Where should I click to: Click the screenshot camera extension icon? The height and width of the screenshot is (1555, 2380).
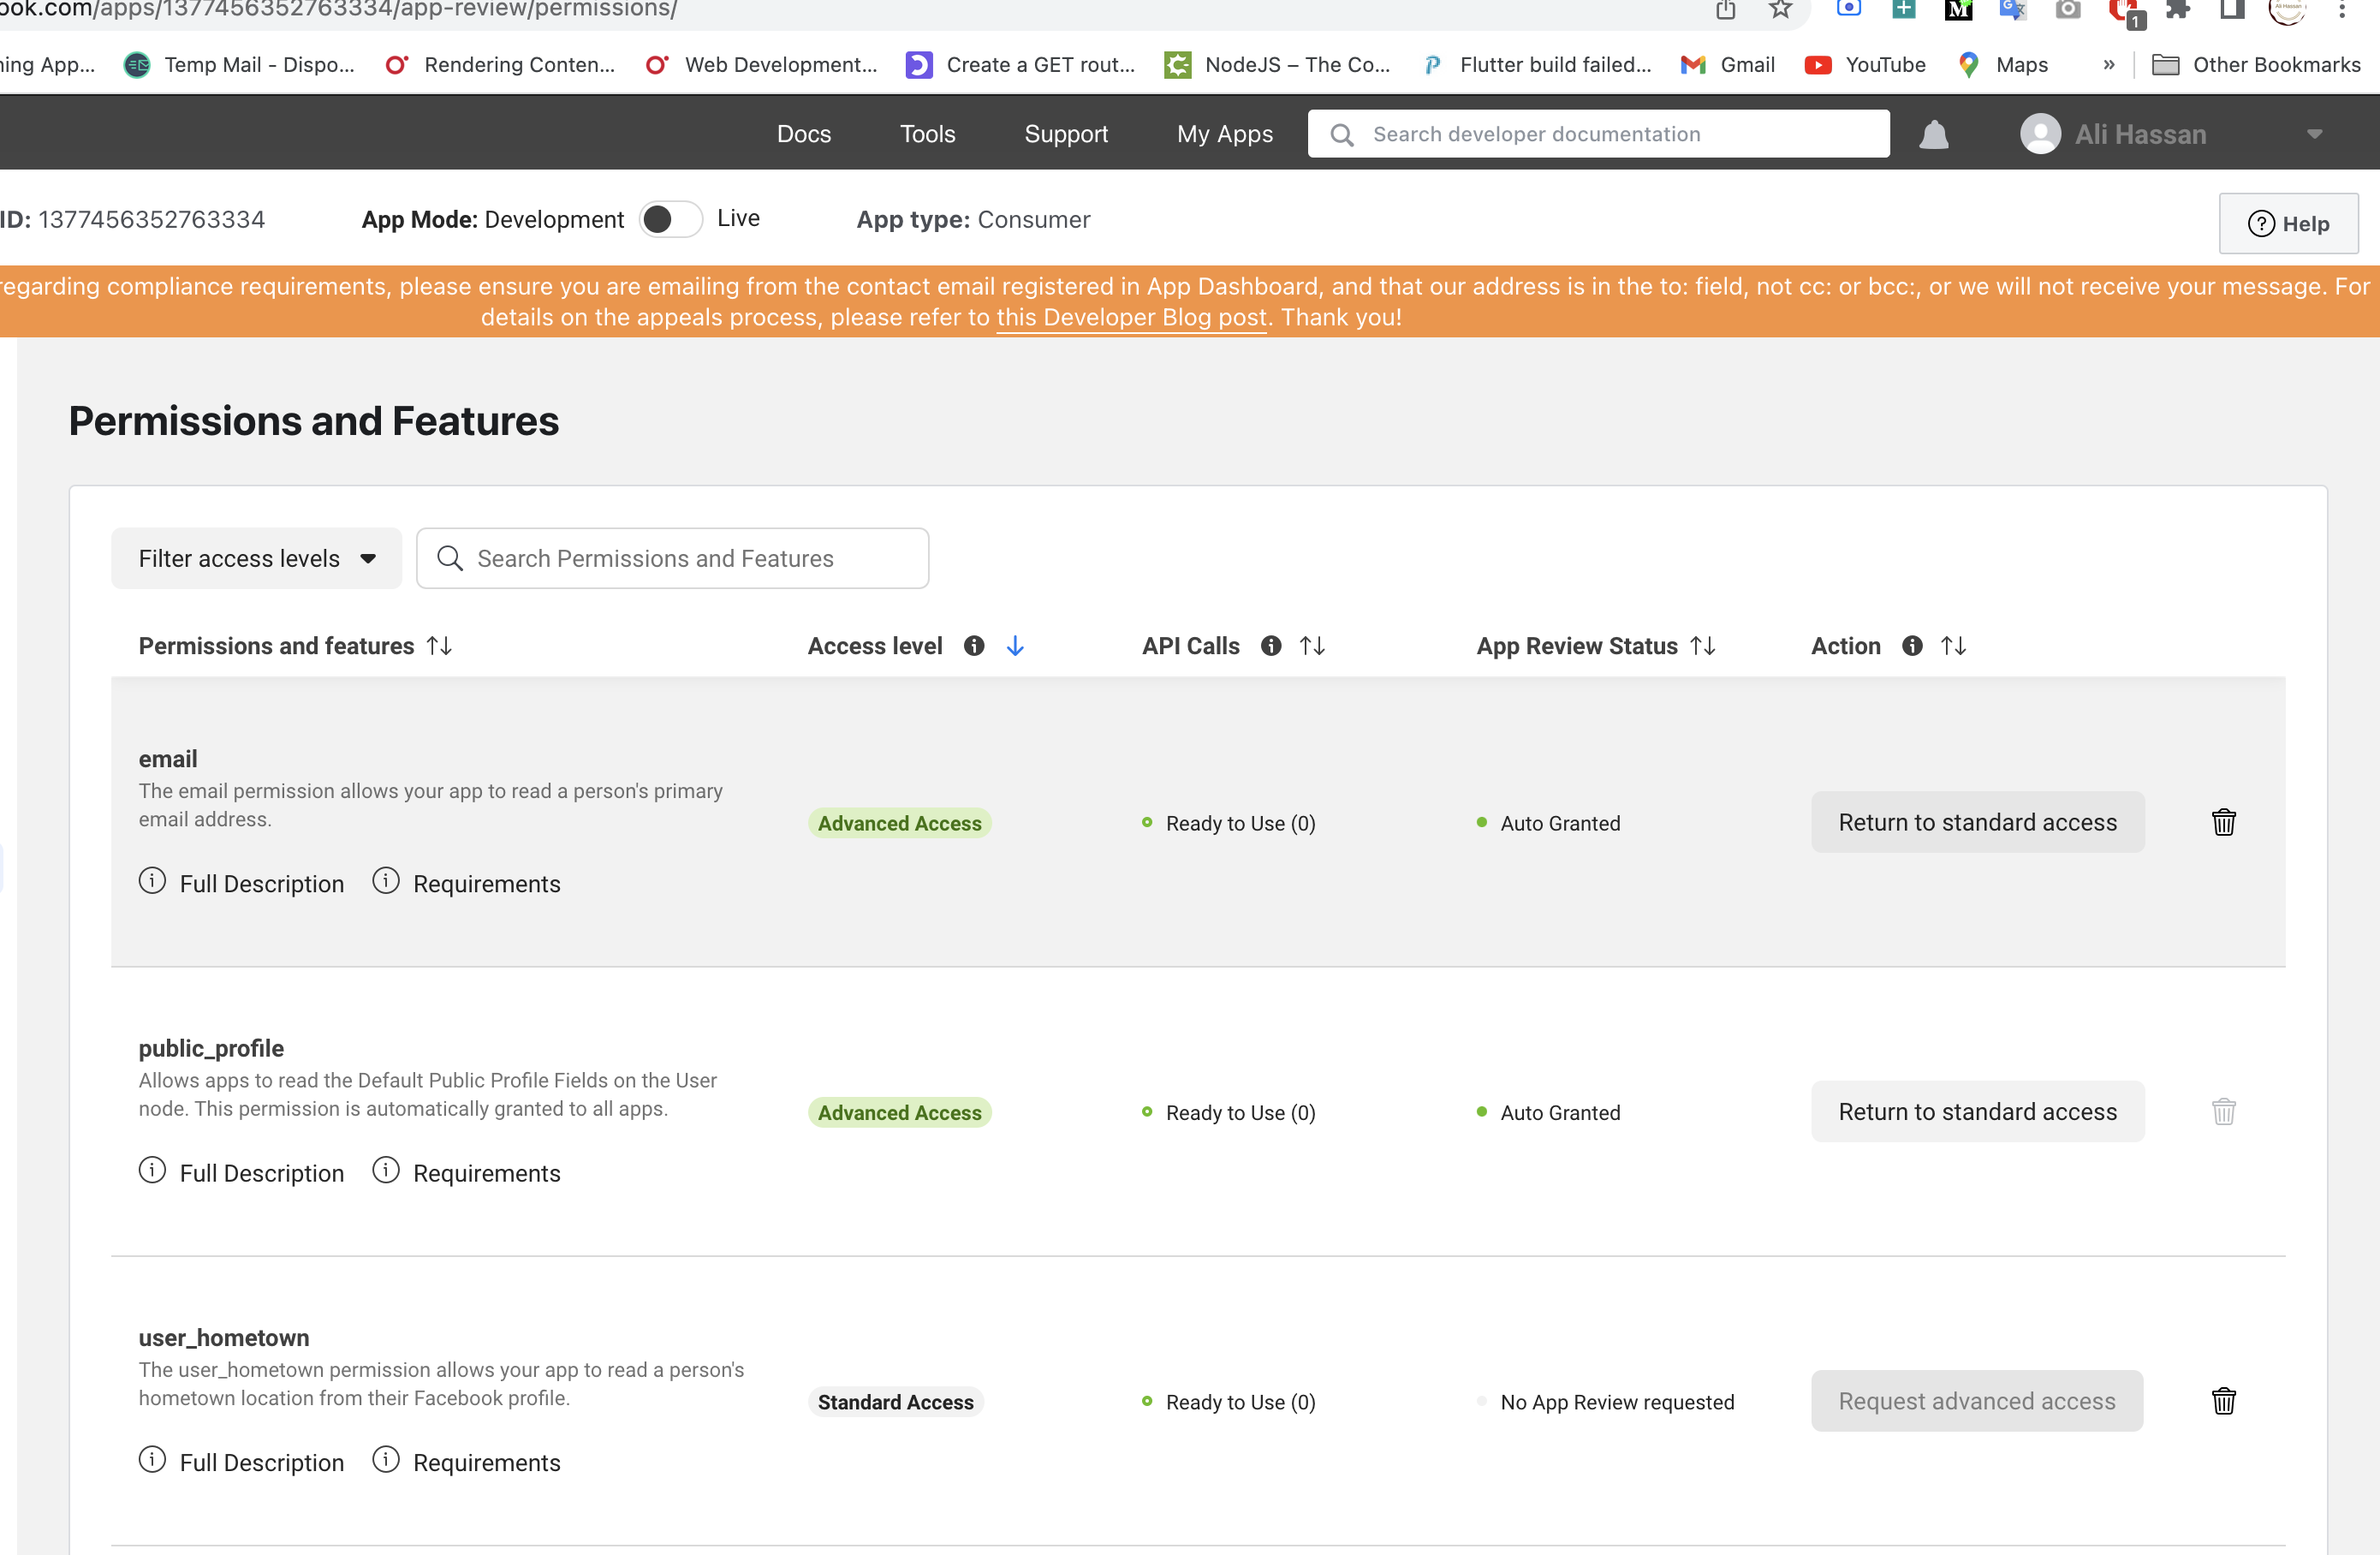[x=2069, y=11]
